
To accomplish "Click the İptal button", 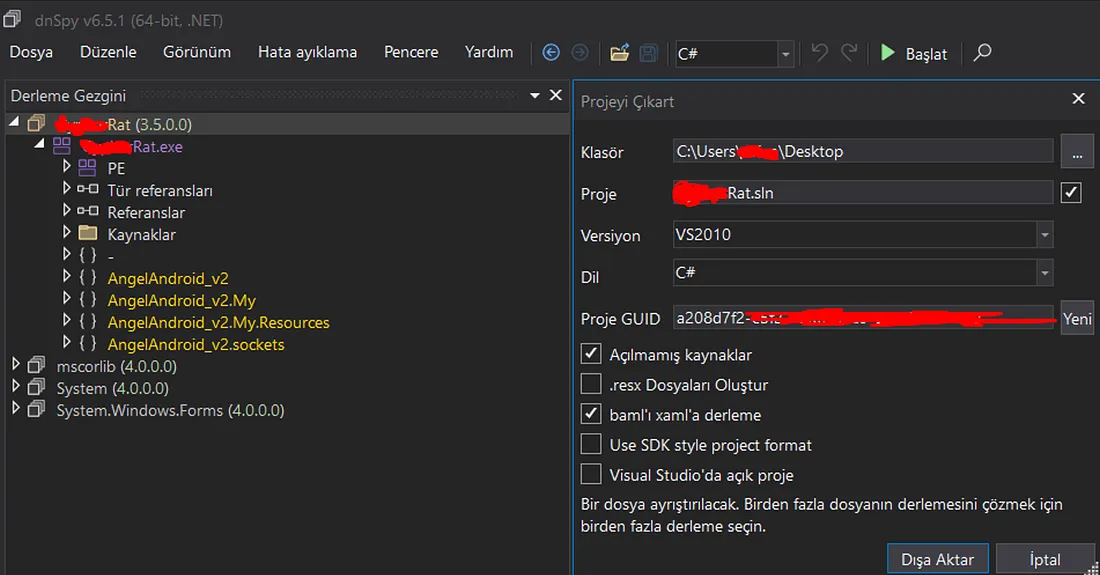I will point(1045,559).
